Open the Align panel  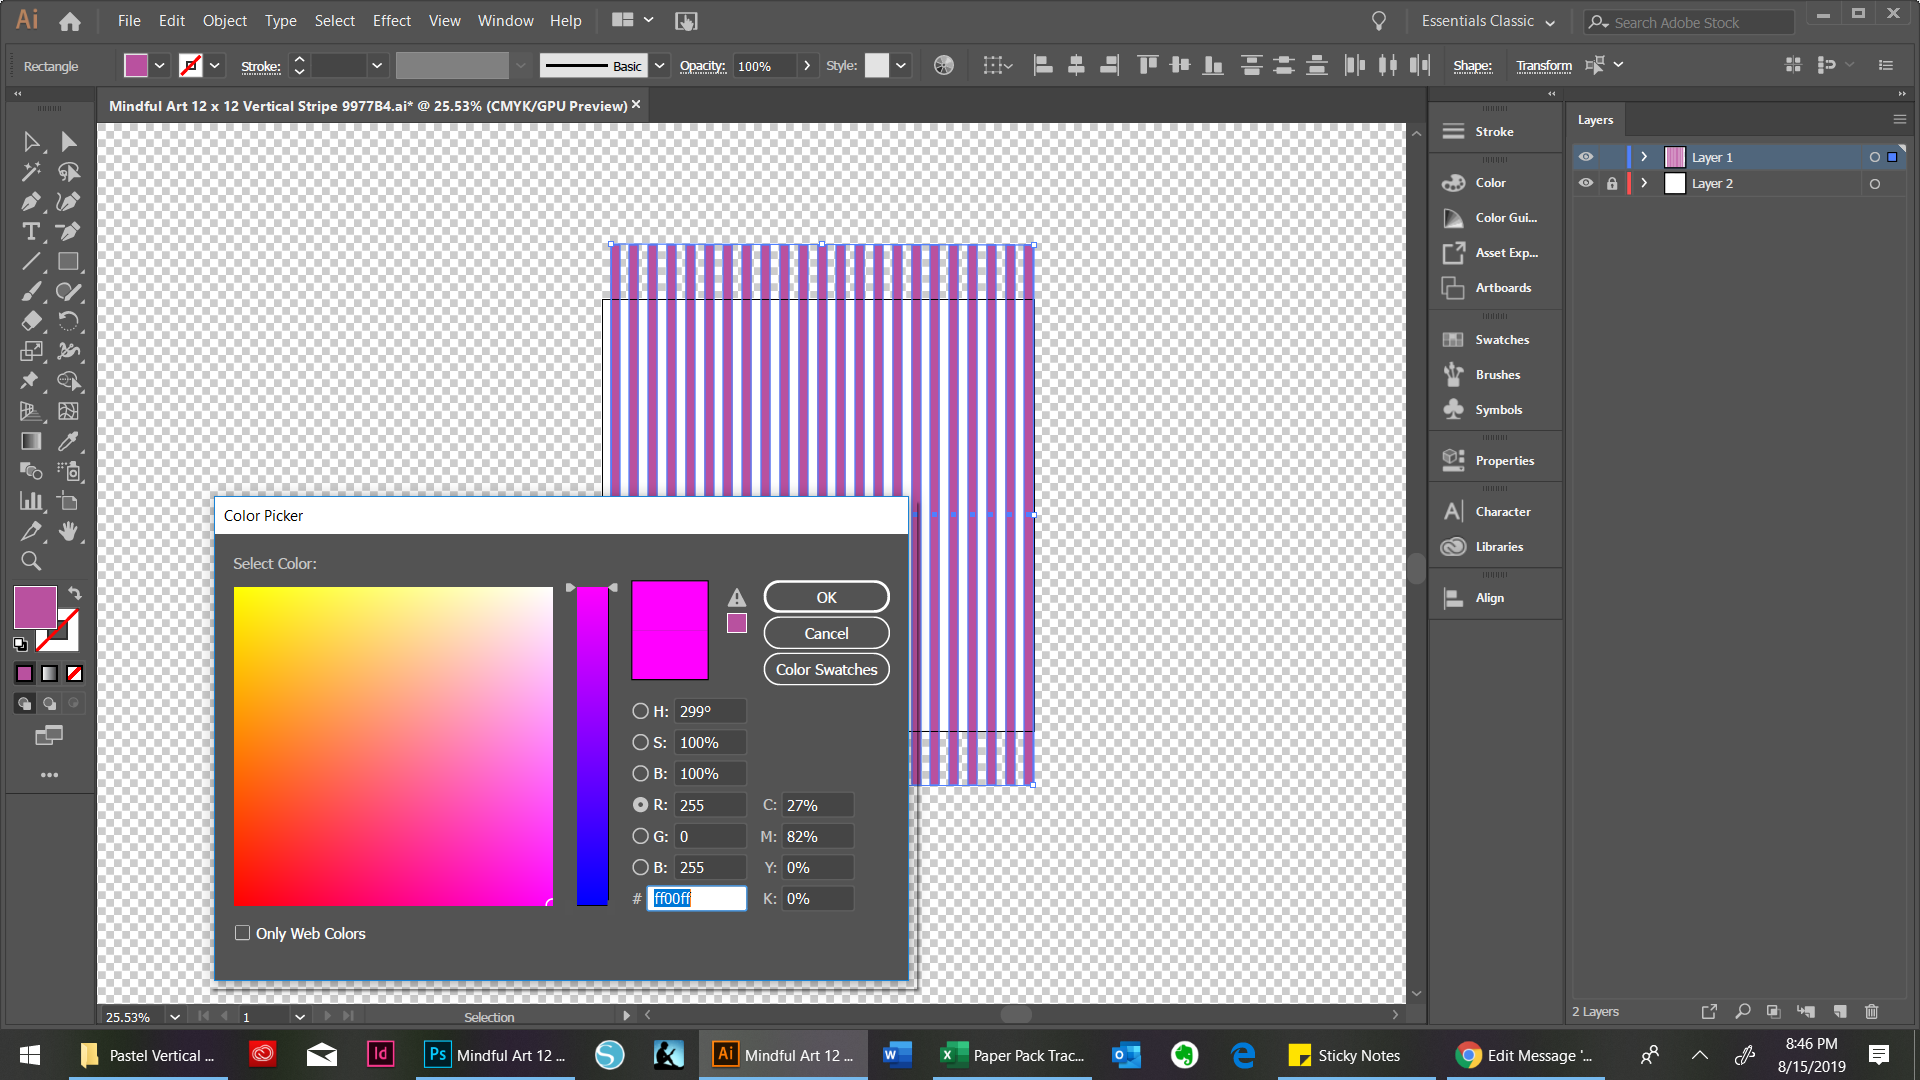[1494, 597]
